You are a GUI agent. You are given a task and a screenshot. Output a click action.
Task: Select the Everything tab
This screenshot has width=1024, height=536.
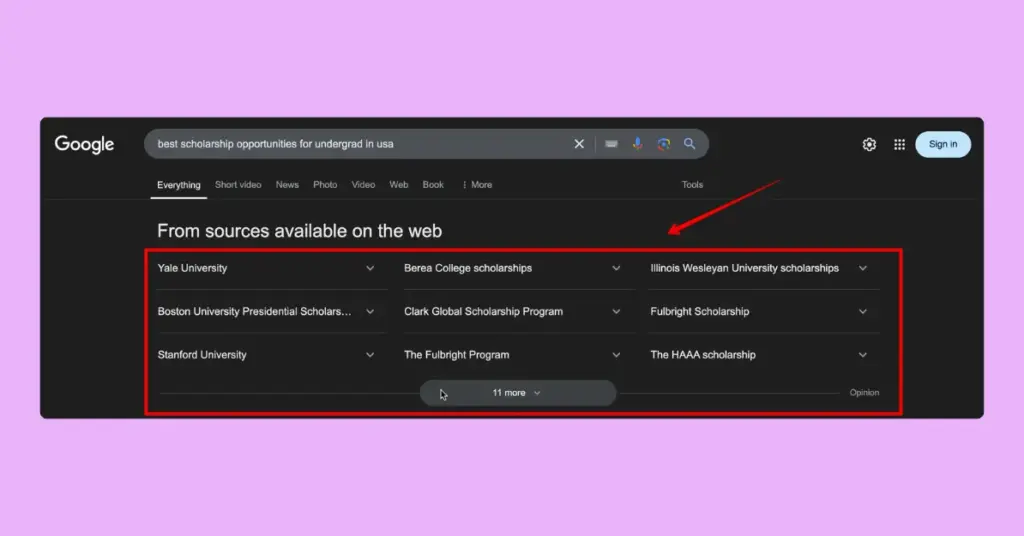pos(178,185)
